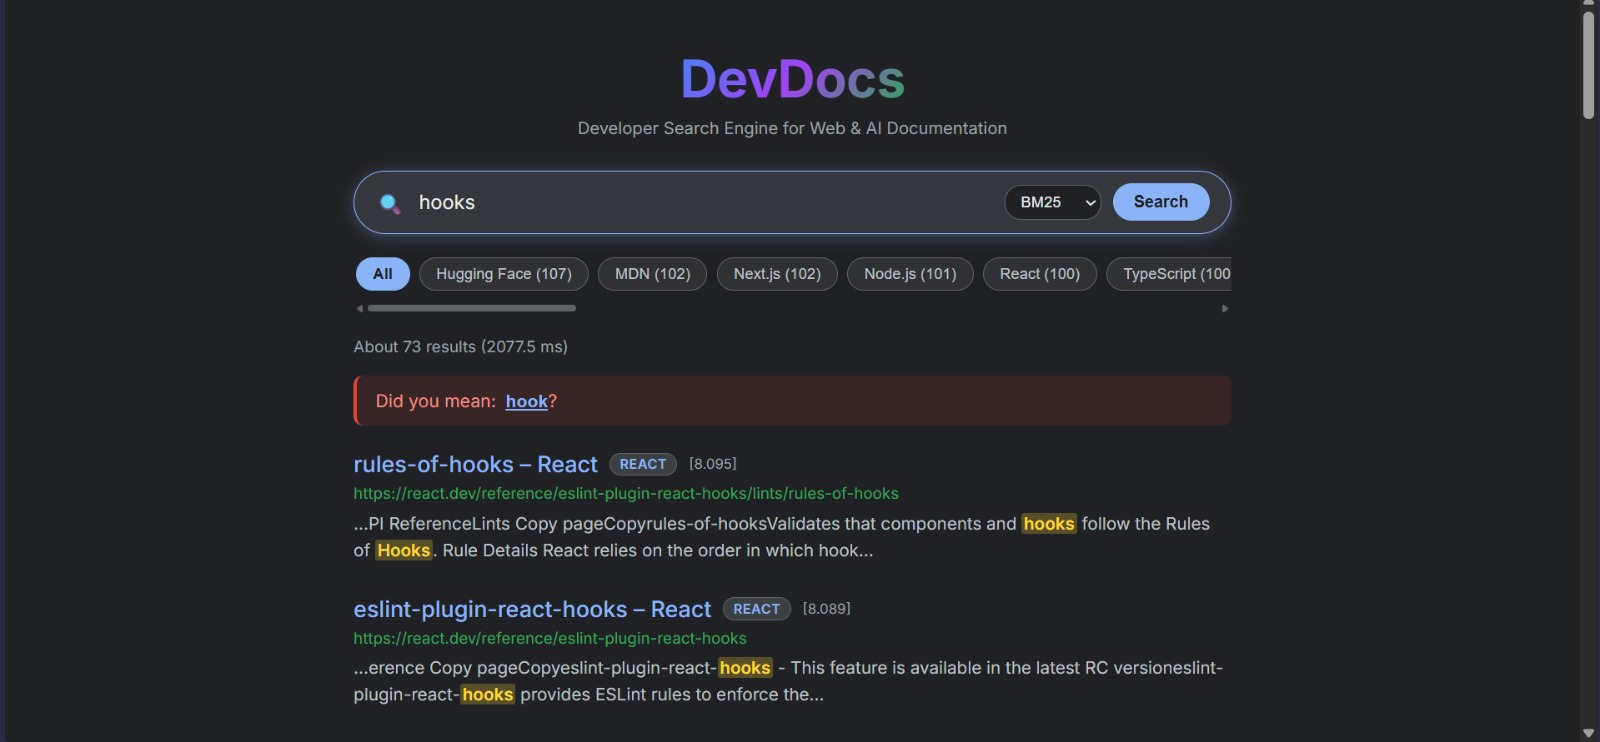
Task: Click the rules-of-hooks result snippet text
Action: coord(782,537)
